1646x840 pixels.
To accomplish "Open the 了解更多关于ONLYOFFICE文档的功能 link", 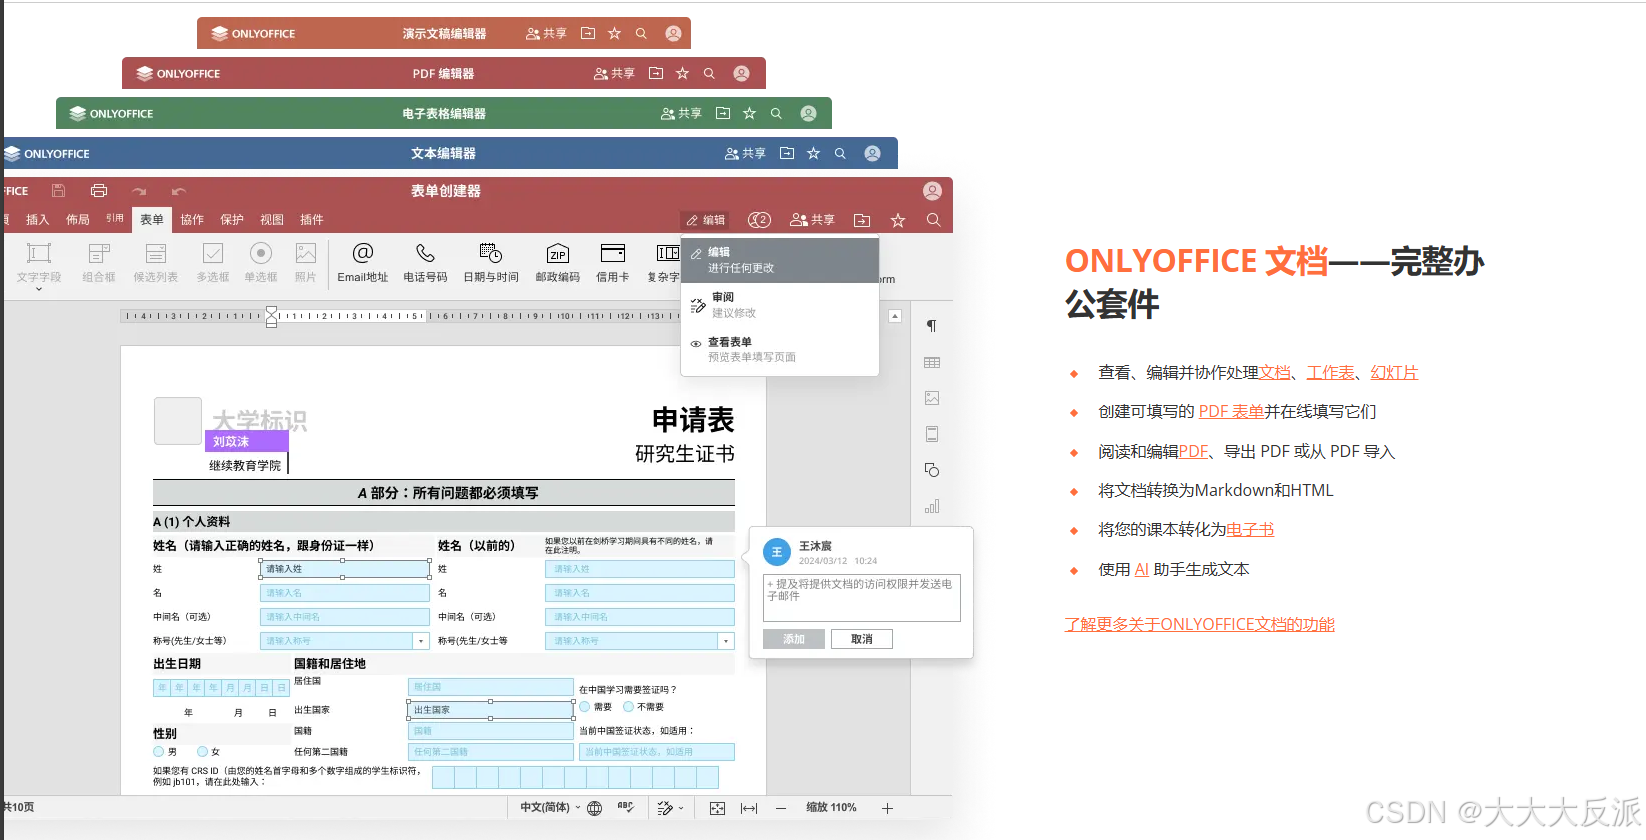I will [x=1199, y=624].
